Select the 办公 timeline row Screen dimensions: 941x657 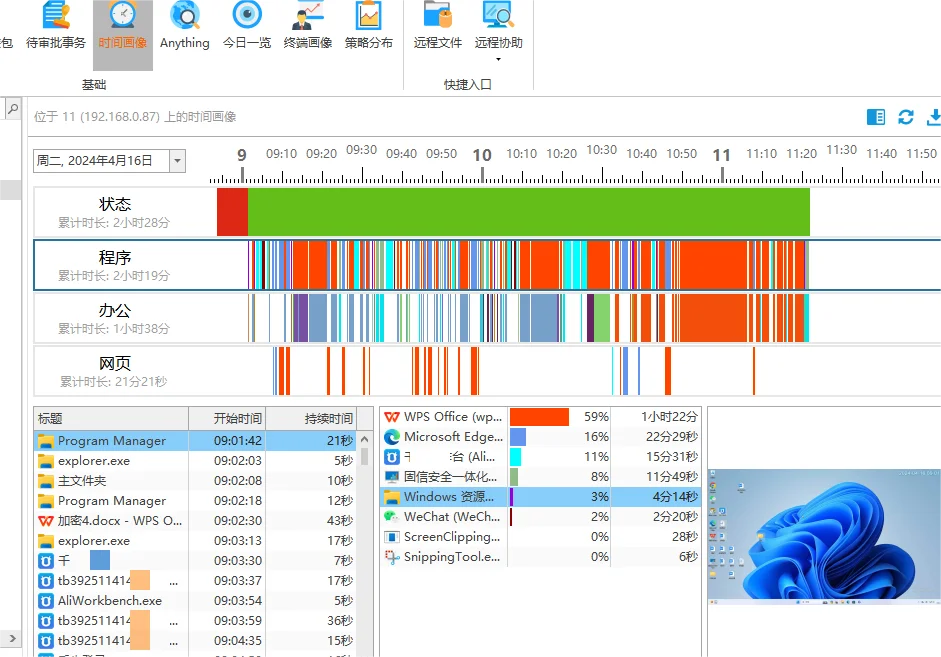click(487, 318)
